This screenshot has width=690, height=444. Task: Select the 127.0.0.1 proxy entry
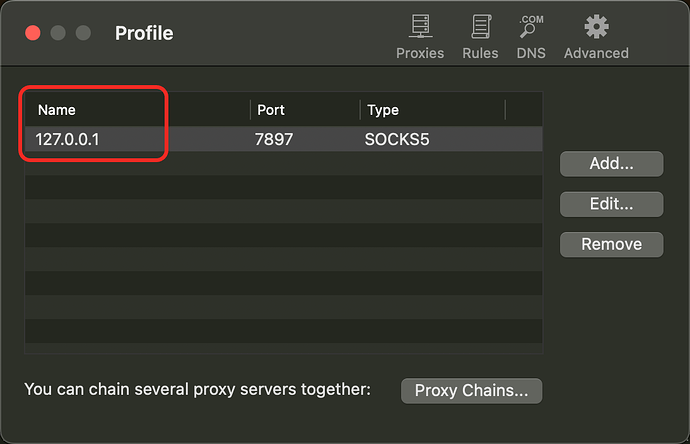283,139
